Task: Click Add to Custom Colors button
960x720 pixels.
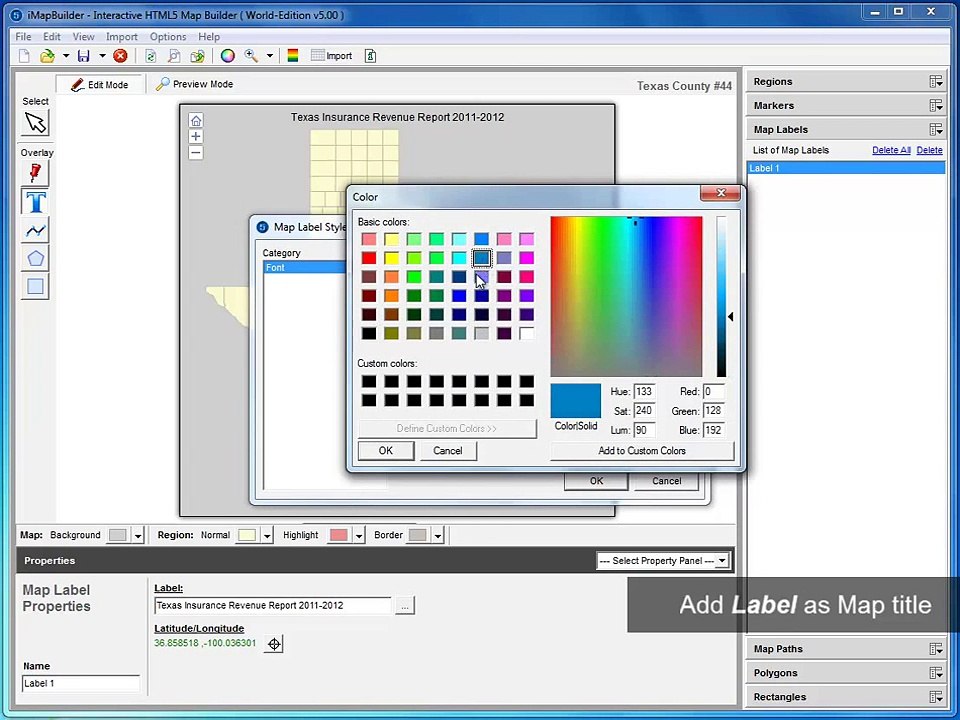Action: (x=642, y=451)
